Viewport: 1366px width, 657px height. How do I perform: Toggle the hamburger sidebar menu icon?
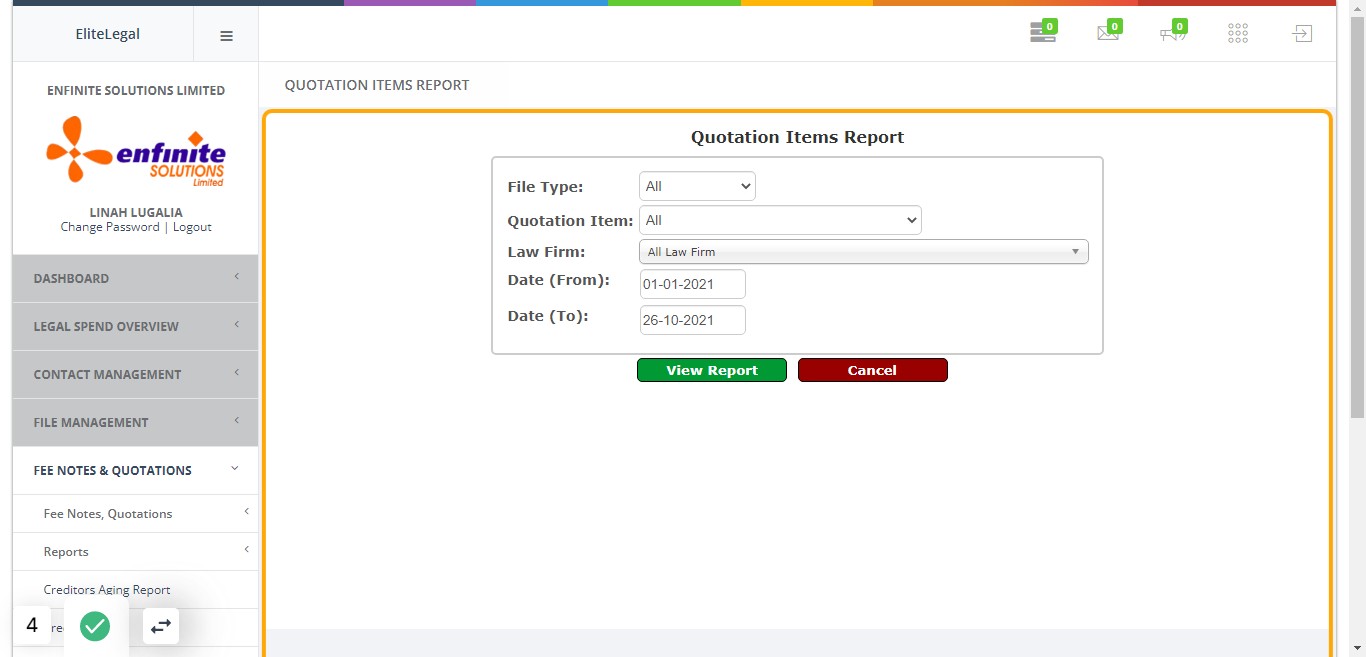(x=226, y=35)
